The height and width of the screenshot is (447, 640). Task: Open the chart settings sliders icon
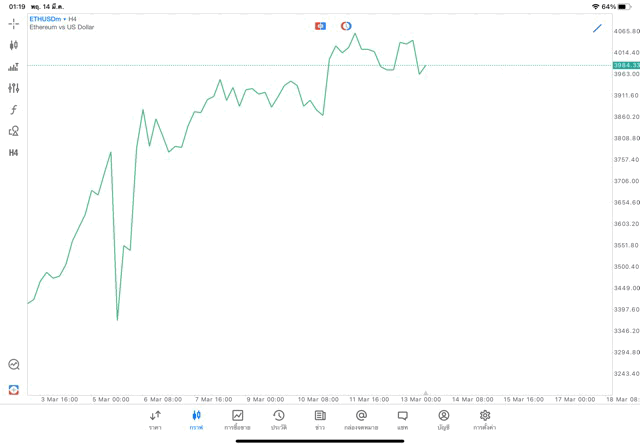(x=13, y=88)
